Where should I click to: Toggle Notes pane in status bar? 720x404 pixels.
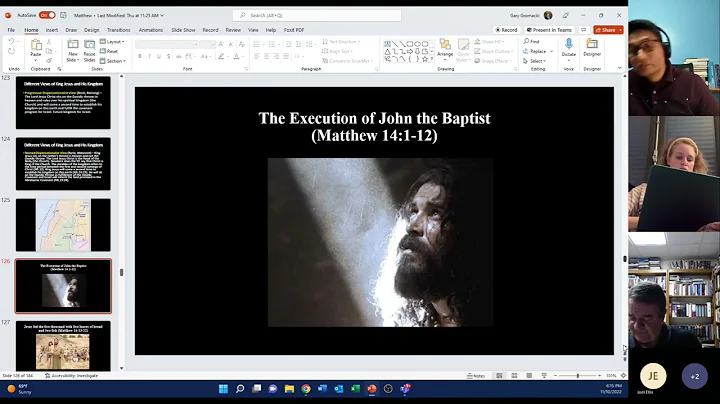pyautogui.click(x=476, y=376)
